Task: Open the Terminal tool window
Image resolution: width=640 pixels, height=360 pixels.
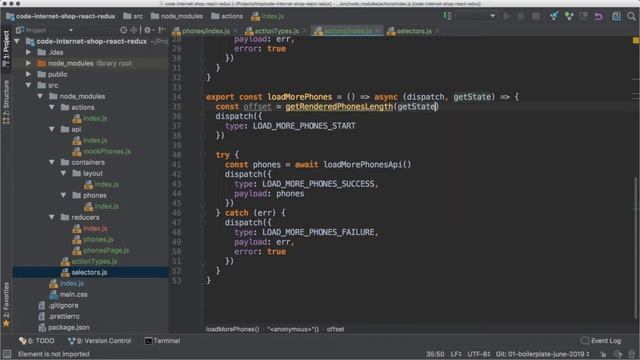Action: [x=162, y=340]
